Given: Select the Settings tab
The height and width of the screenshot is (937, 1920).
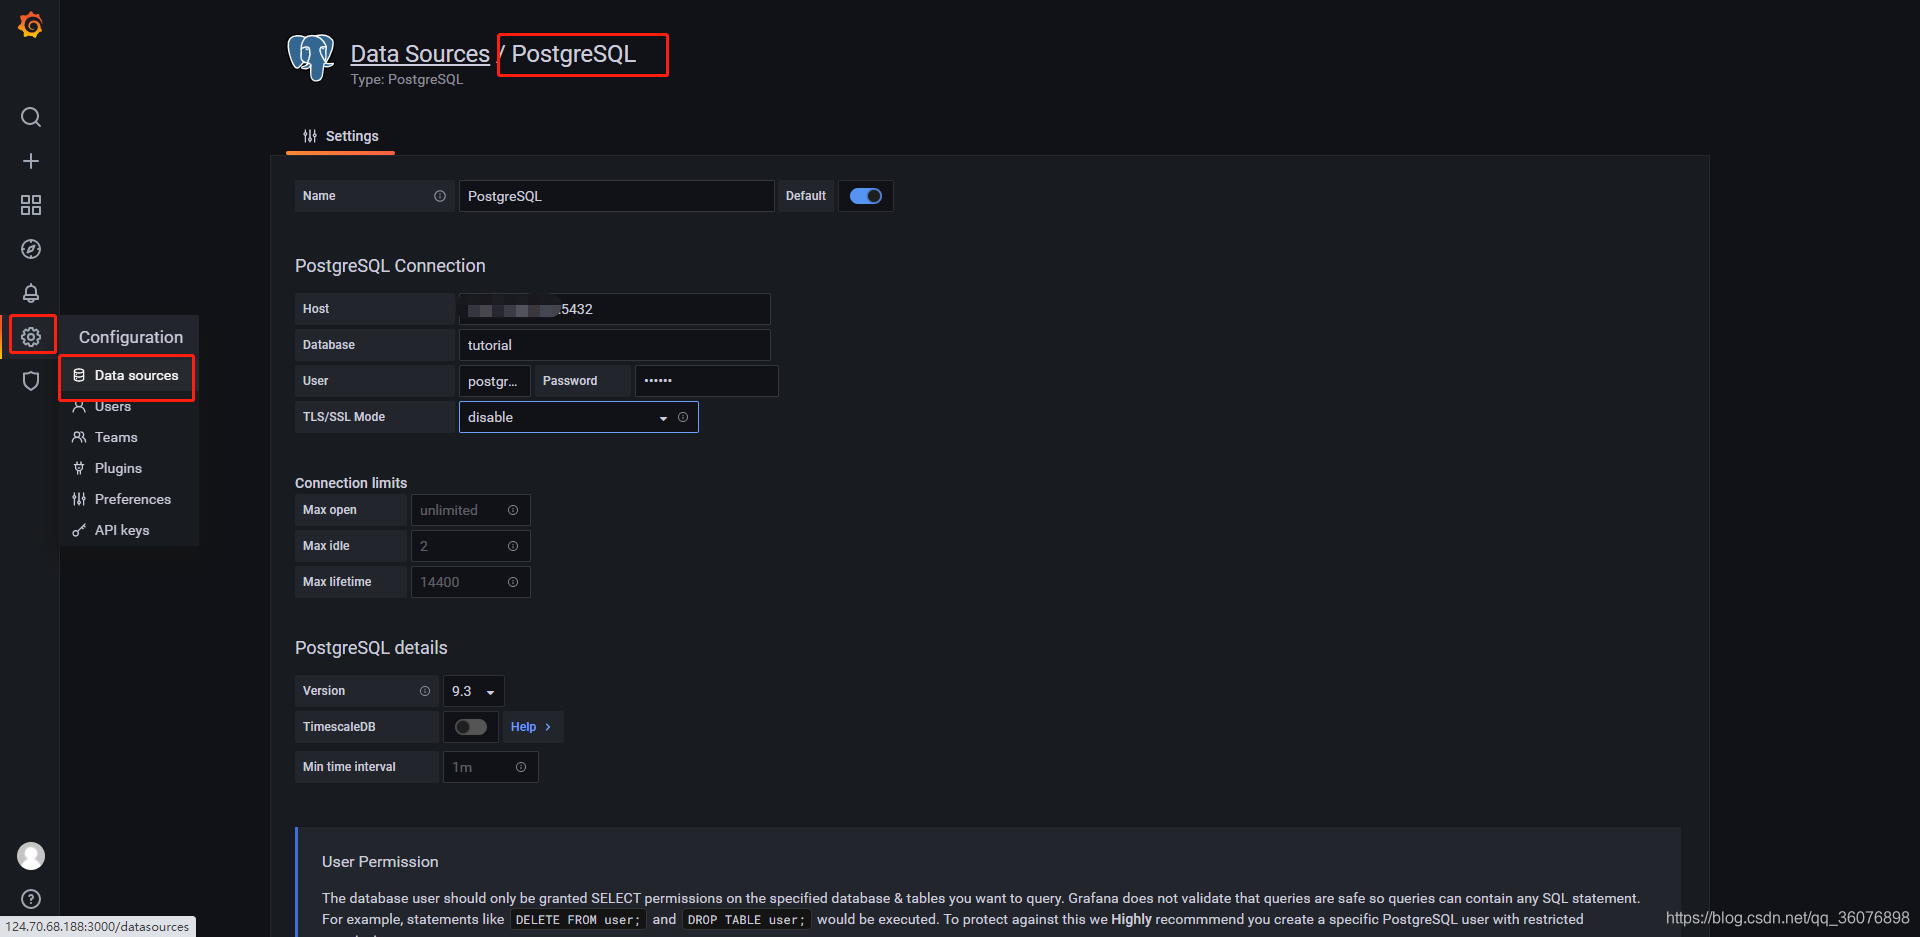Looking at the screenshot, I should click(341, 136).
